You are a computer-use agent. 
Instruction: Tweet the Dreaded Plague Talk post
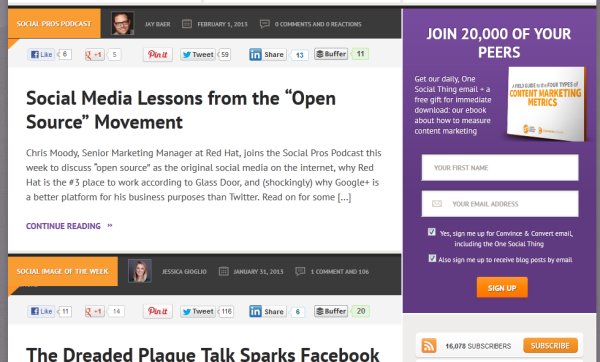point(198,311)
